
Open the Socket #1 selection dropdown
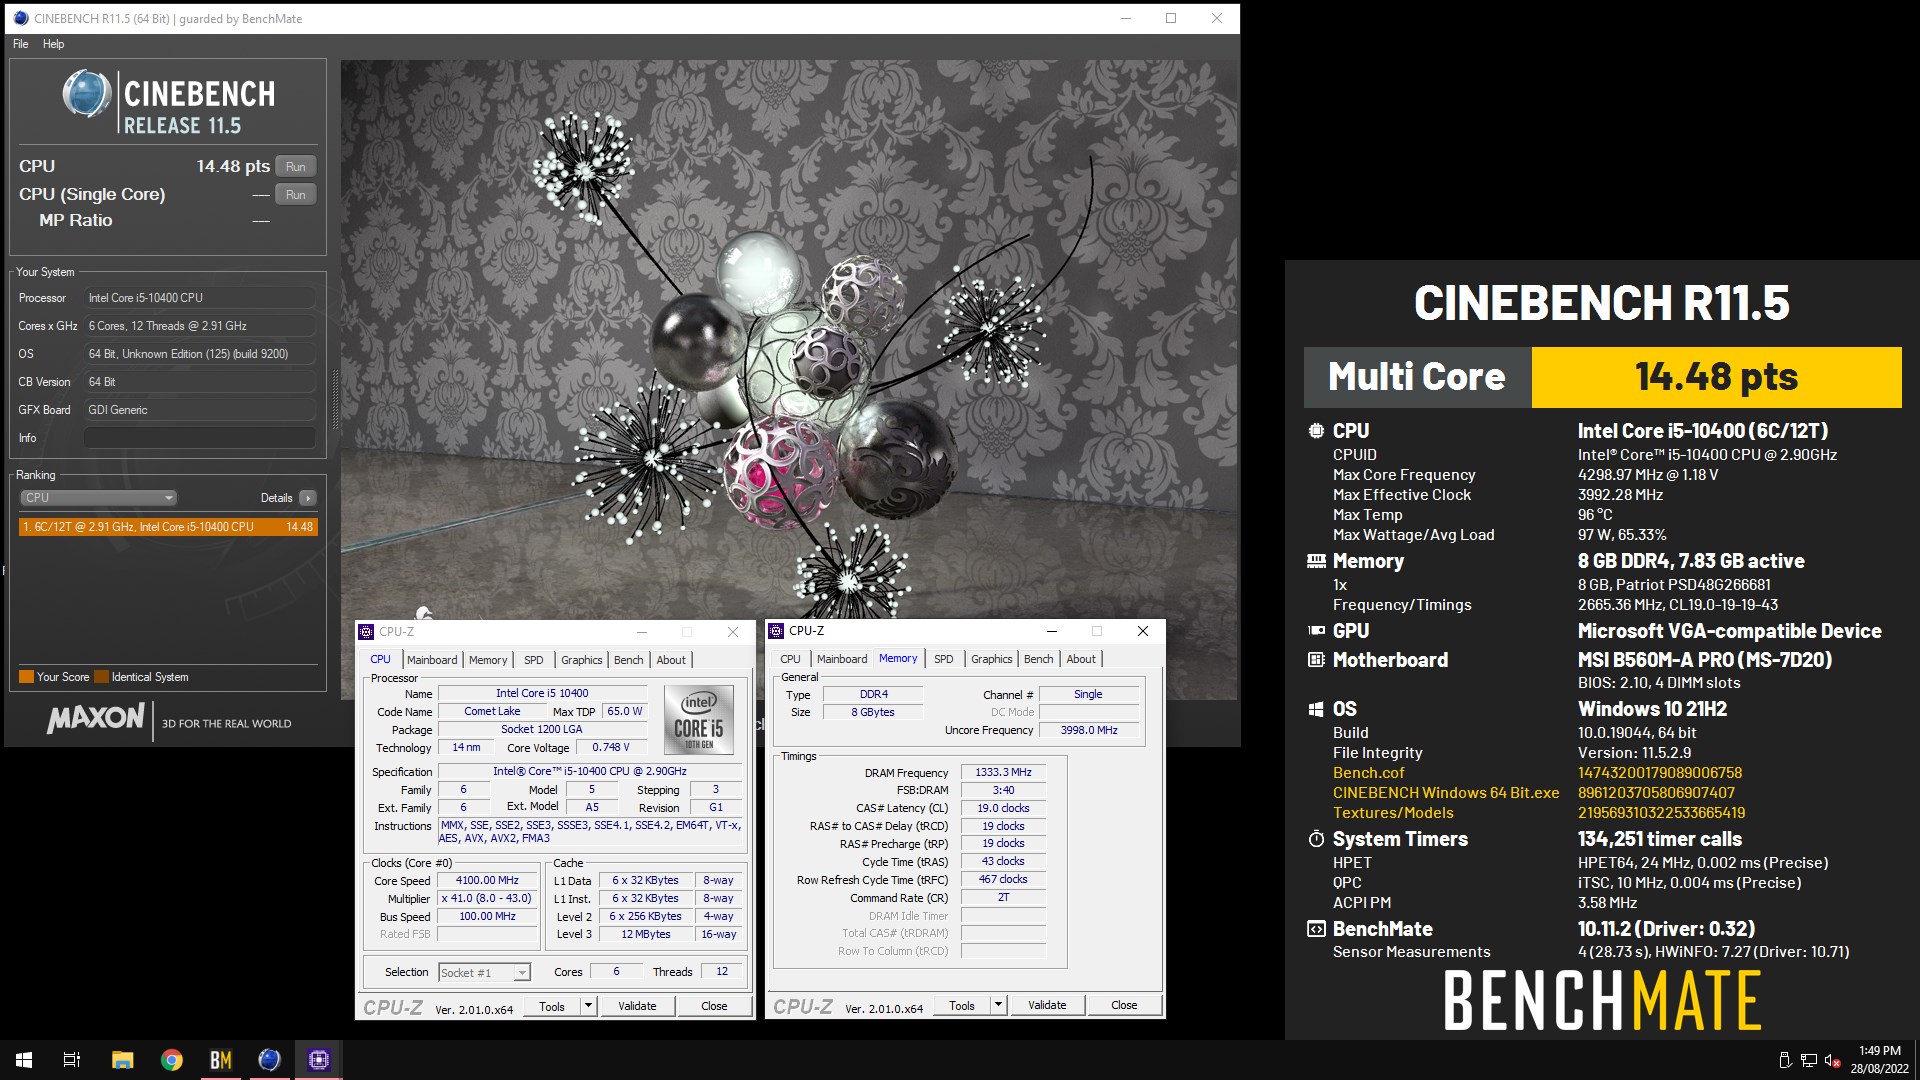[x=484, y=973]
